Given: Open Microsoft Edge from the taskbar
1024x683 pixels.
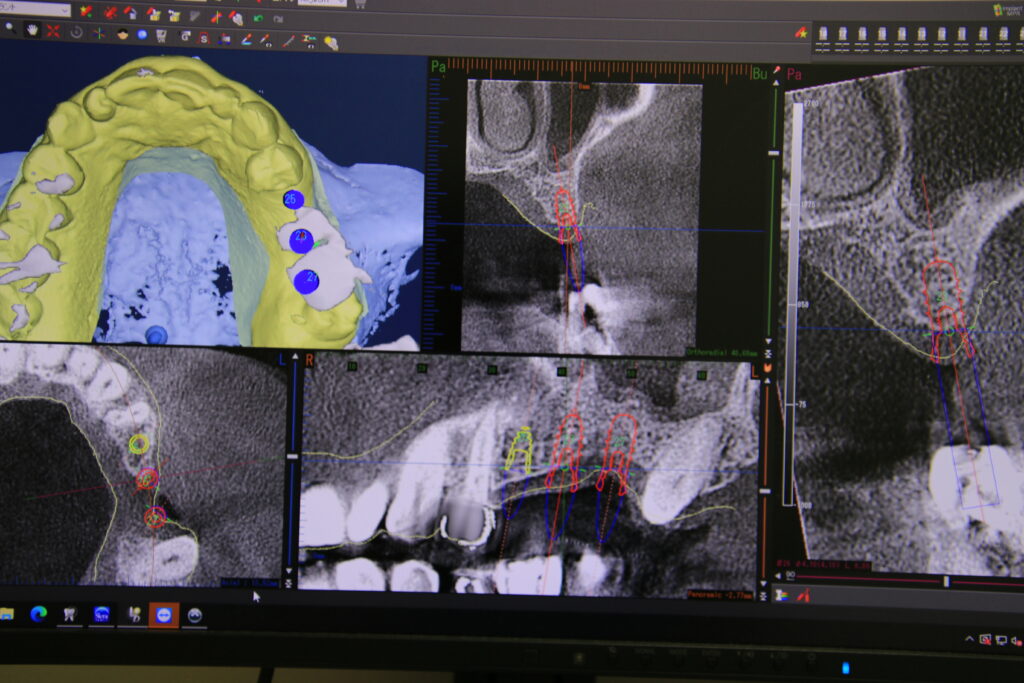Looking at the screenshot, I should click(39, 614).
